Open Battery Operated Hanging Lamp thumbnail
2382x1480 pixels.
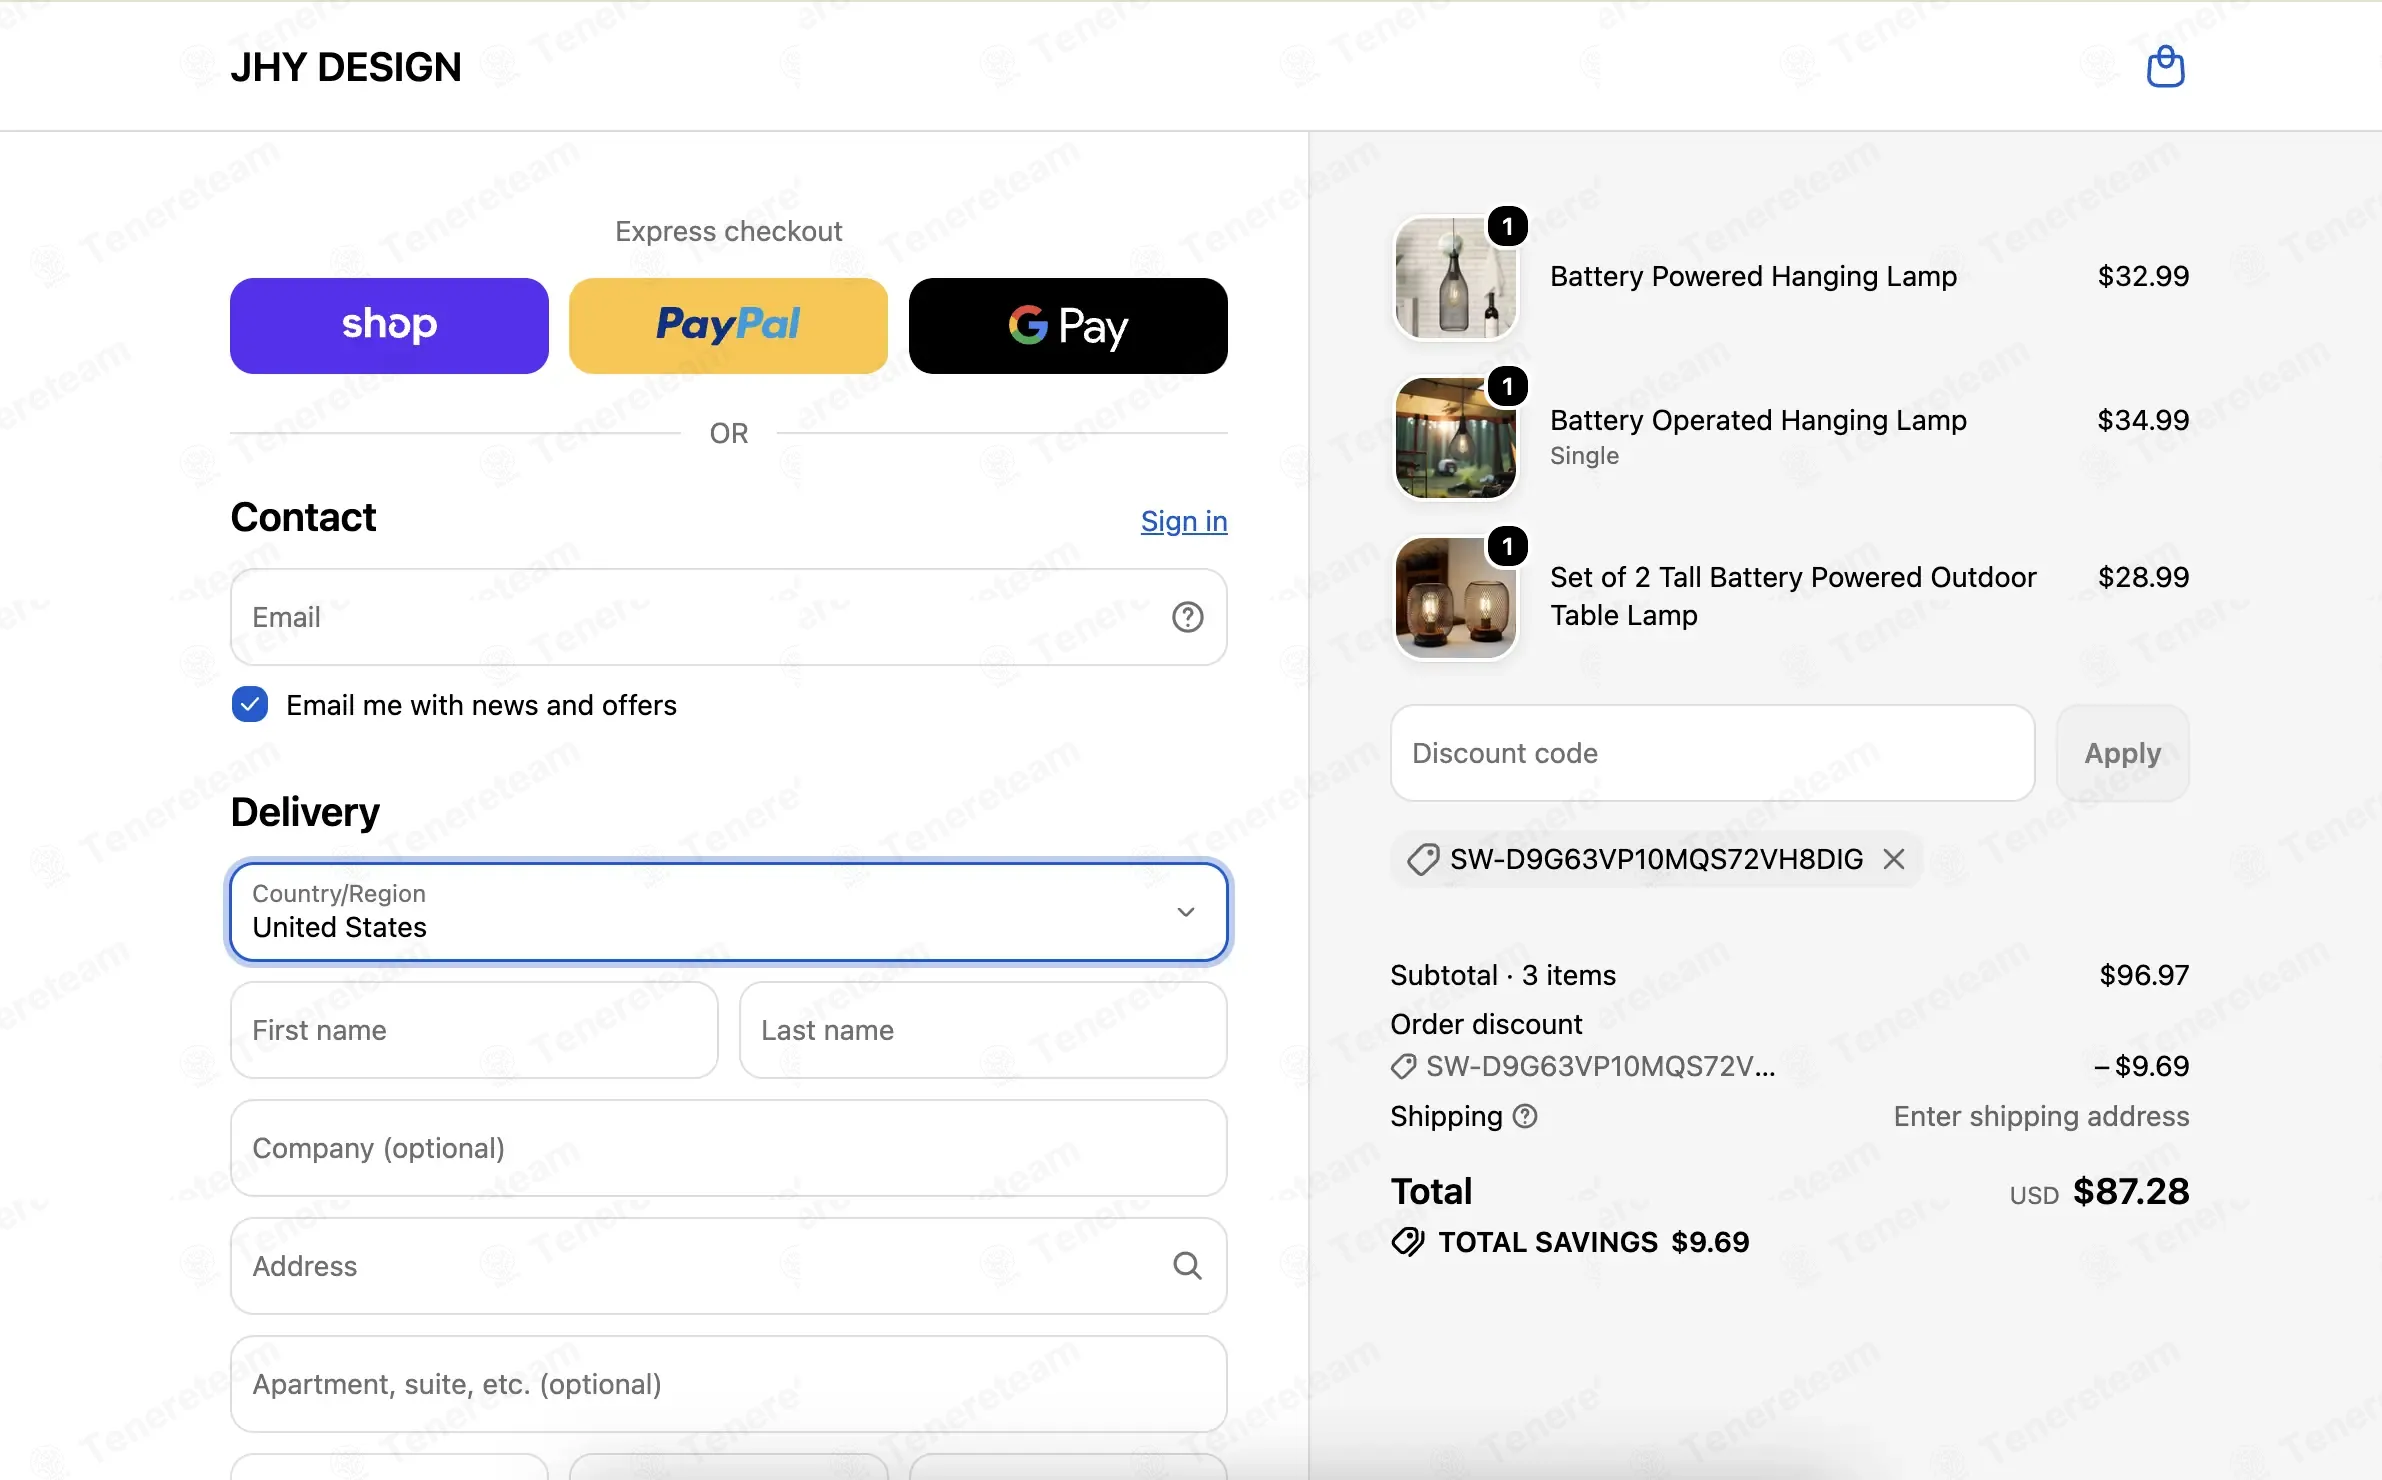tap(1455, 438)
